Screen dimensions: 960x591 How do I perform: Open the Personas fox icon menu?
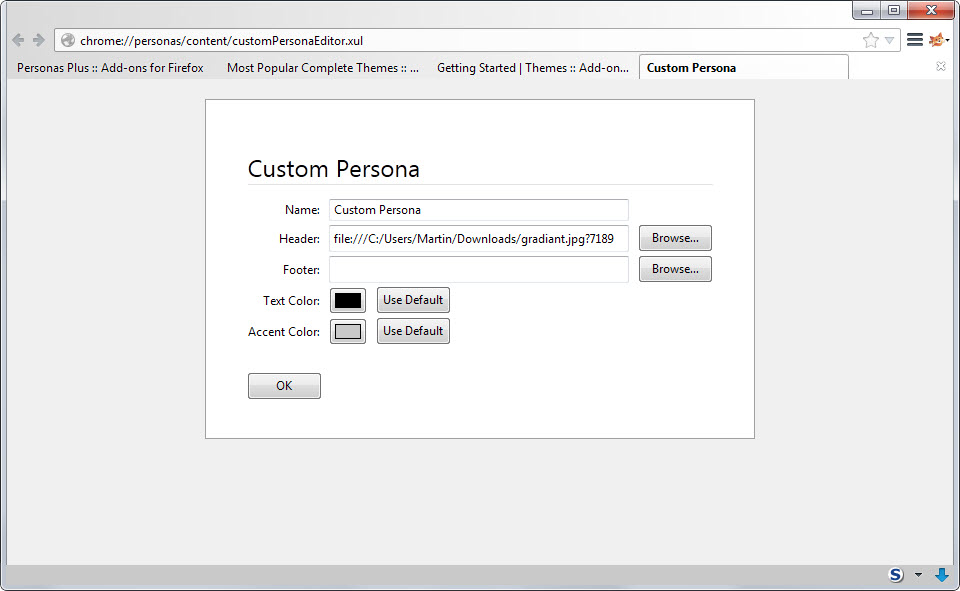(939, 40)
